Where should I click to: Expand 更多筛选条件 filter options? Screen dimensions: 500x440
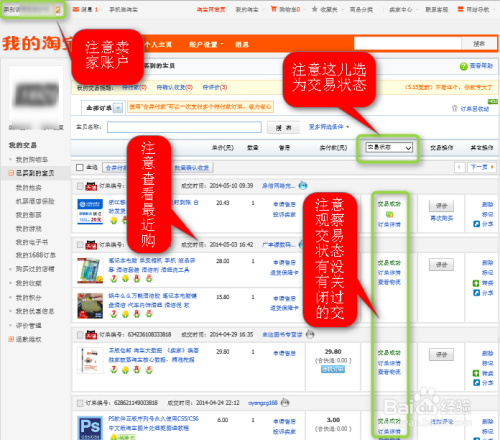(x=328, y=127)
